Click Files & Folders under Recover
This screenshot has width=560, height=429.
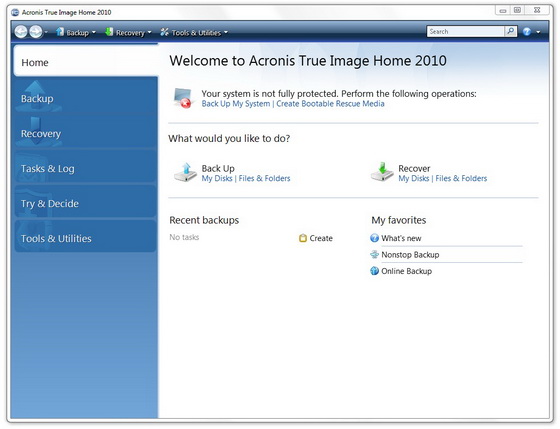click(x=461, y=178)
